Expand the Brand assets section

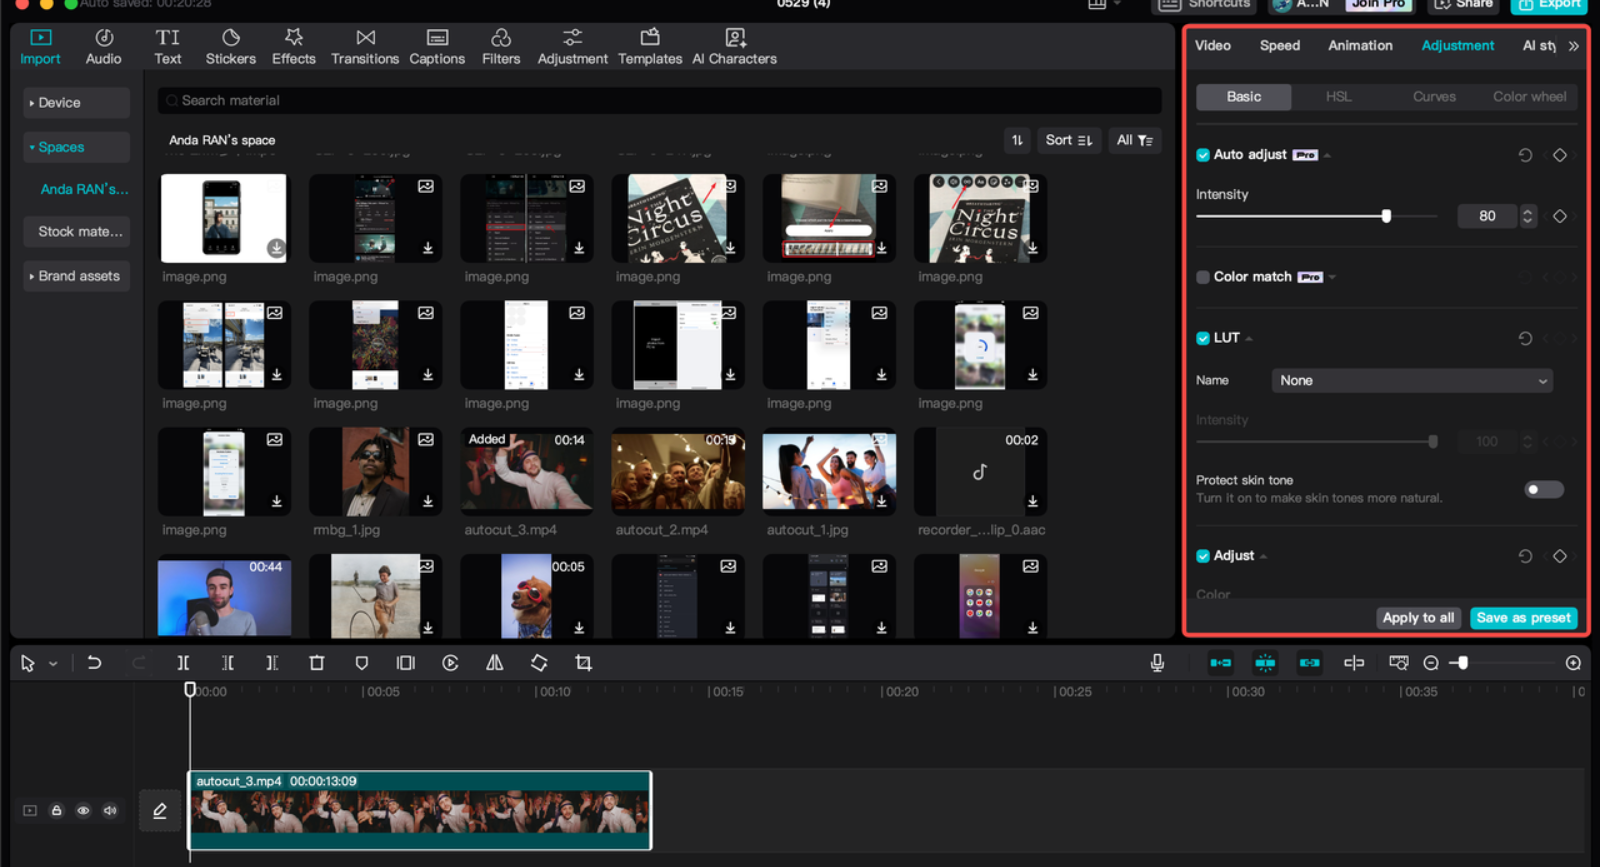click(76, 276)
